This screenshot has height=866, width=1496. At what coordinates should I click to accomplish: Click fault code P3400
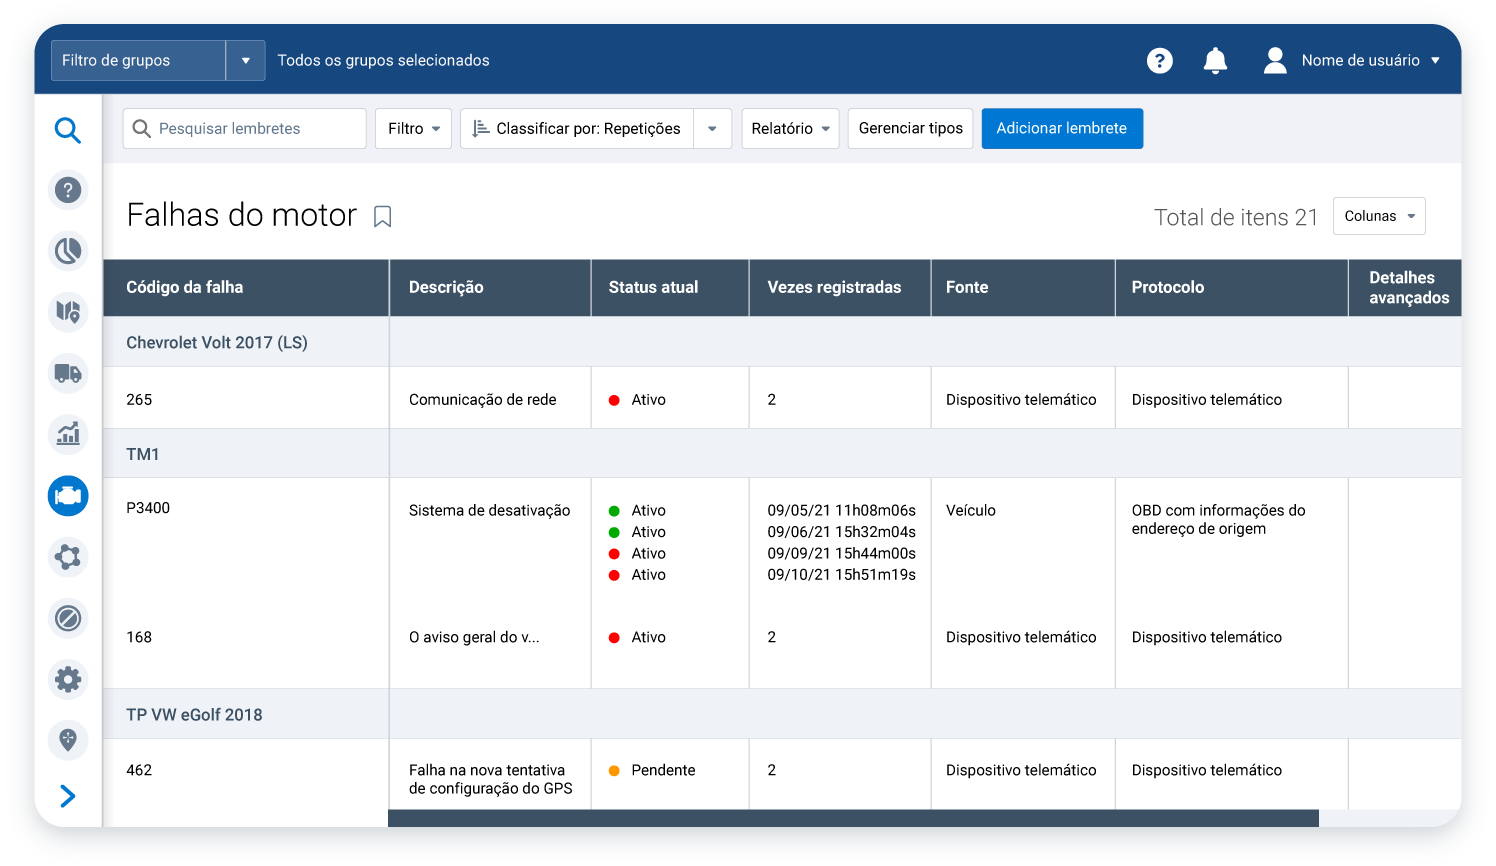(148, 508)
